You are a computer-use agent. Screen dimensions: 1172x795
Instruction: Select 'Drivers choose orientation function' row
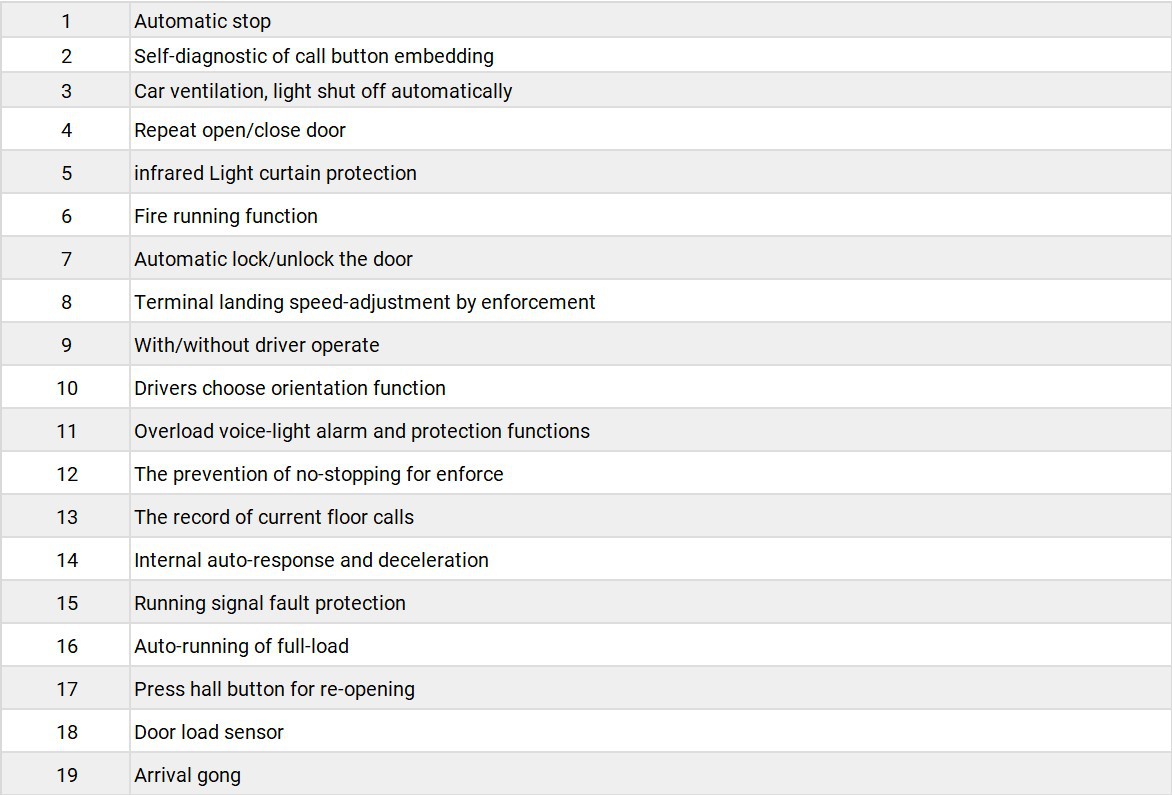tap(290, 388)
